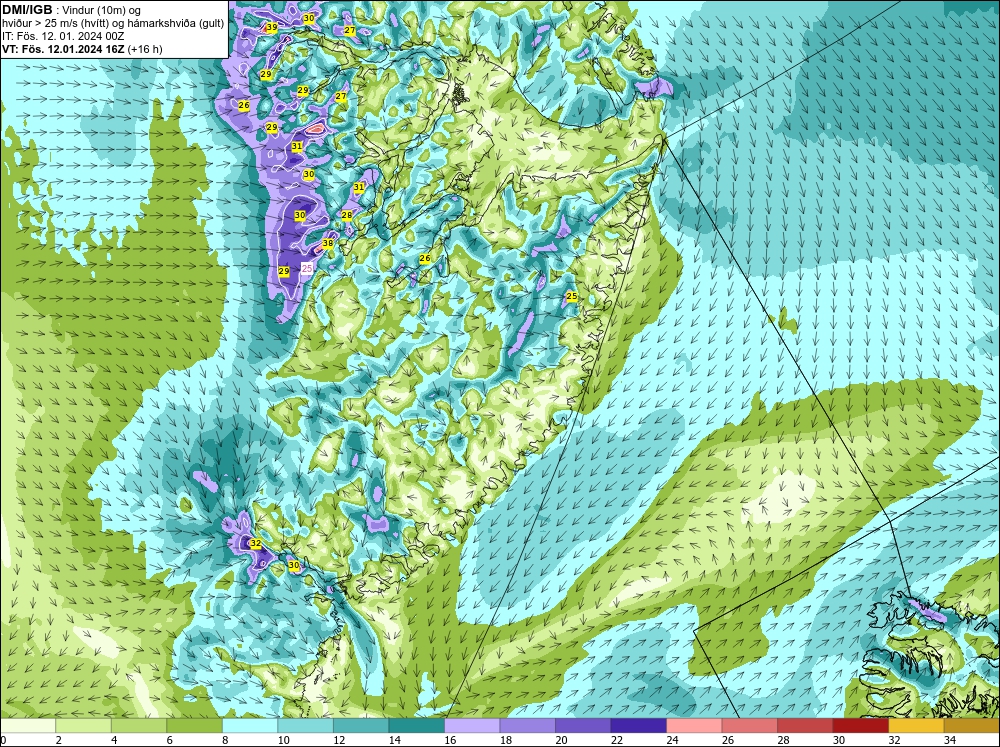Select the 12–14 m/s teal swatch
Screen dimensions: 1000x747
361,726
